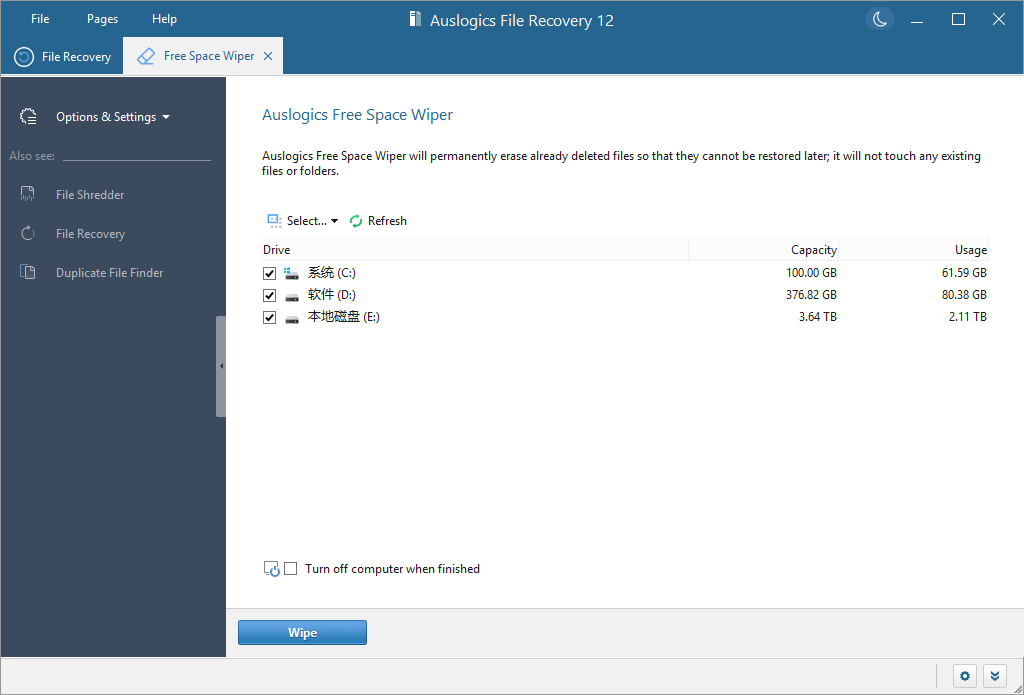Uncheck the 软件 (D:) drive
This screenshot has width=1024, height=695.
[x=269, y=294]
